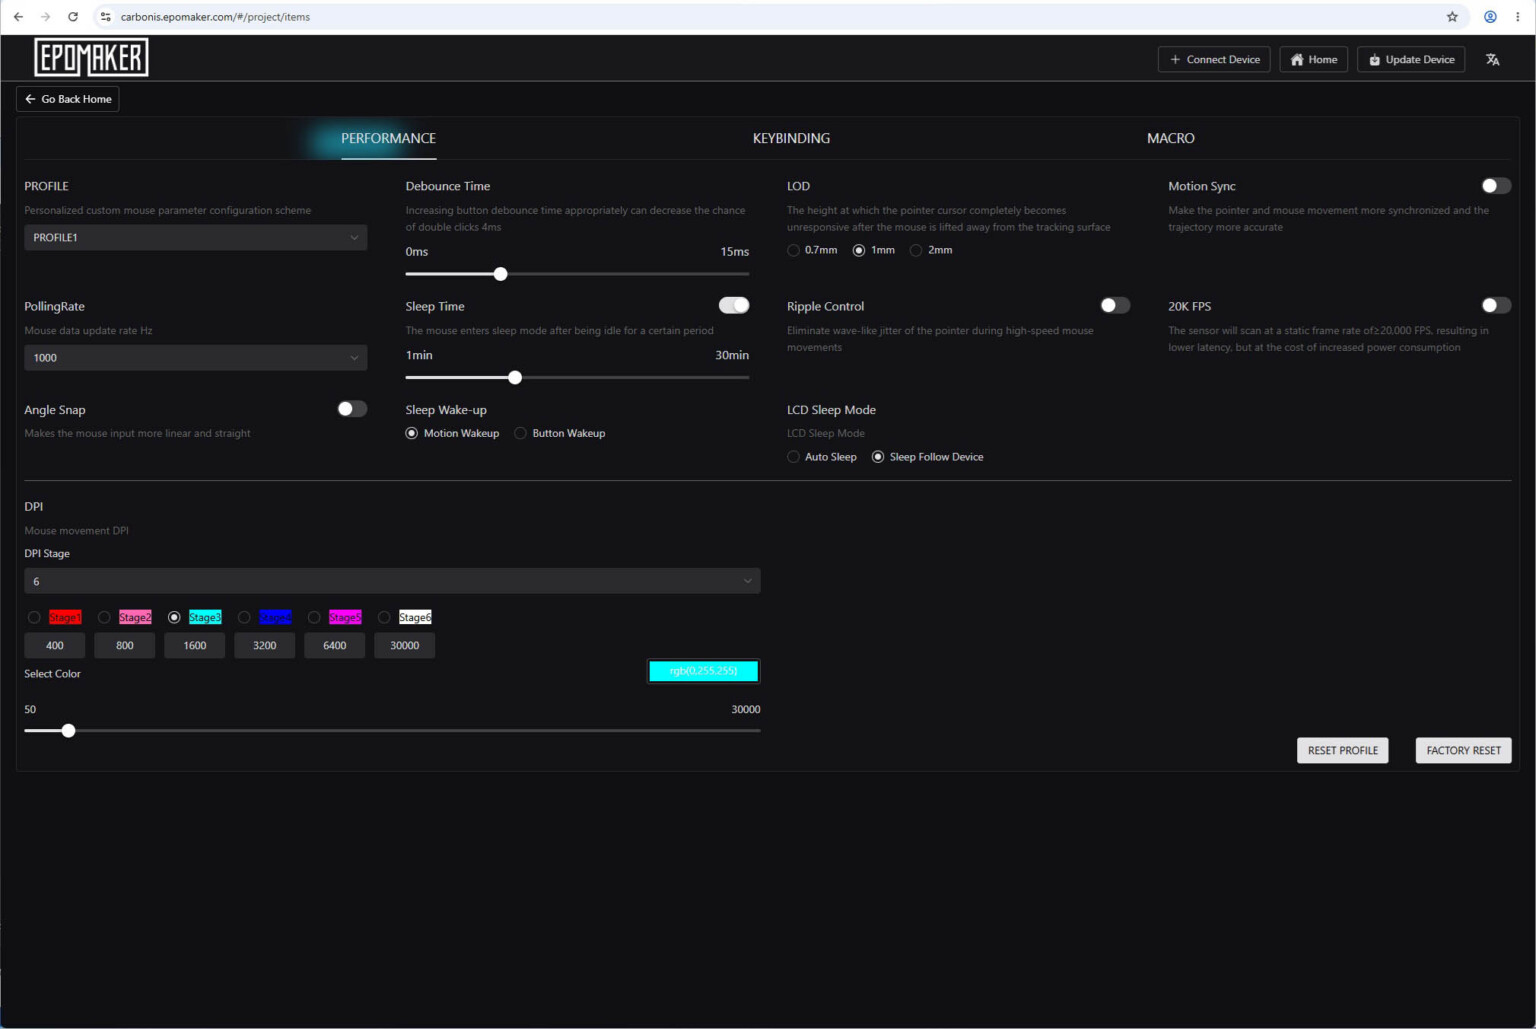Select the 2mm LOD option

[x=931, y=250]
